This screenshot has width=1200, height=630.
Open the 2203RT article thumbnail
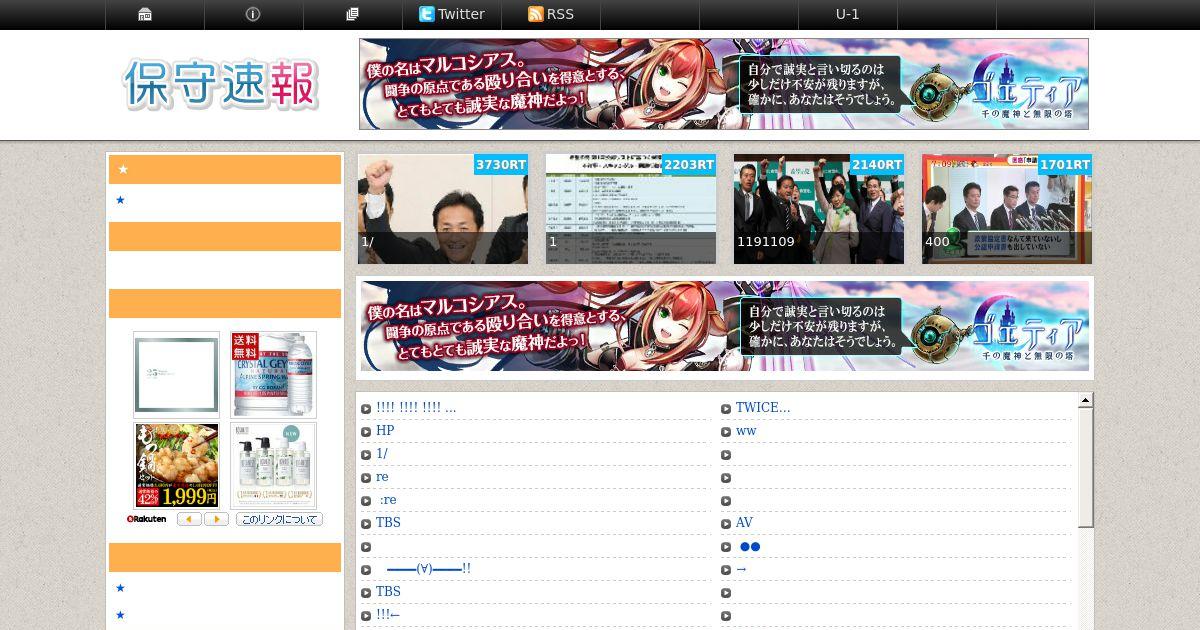[631, 209]
